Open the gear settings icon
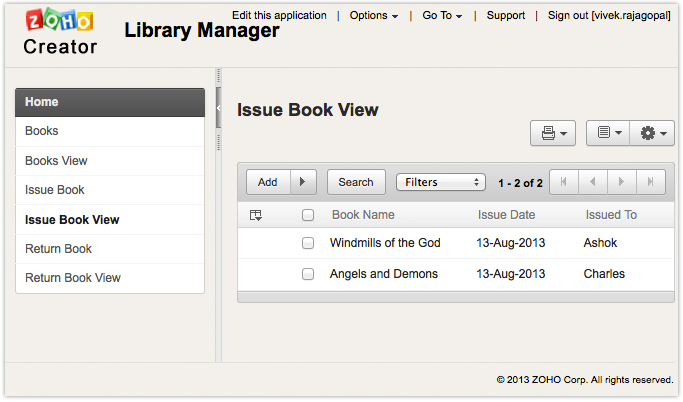 tap(652, 133)
